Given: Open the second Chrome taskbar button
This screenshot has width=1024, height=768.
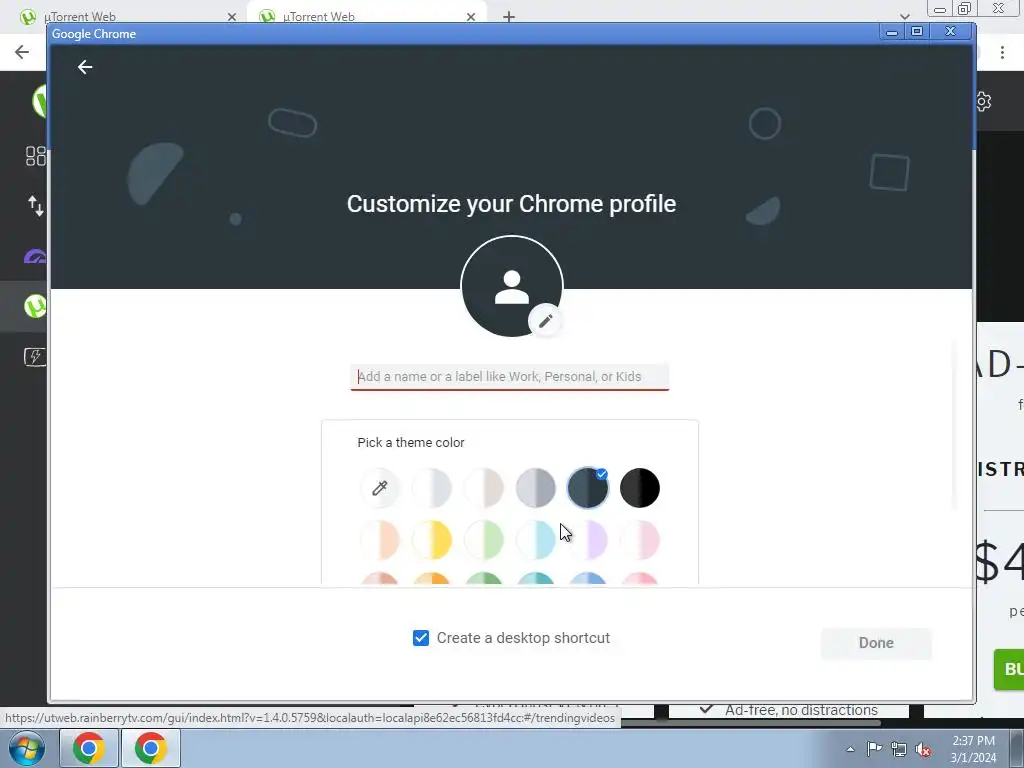Looking at the screenshot, I should click(x=151, y=748).
